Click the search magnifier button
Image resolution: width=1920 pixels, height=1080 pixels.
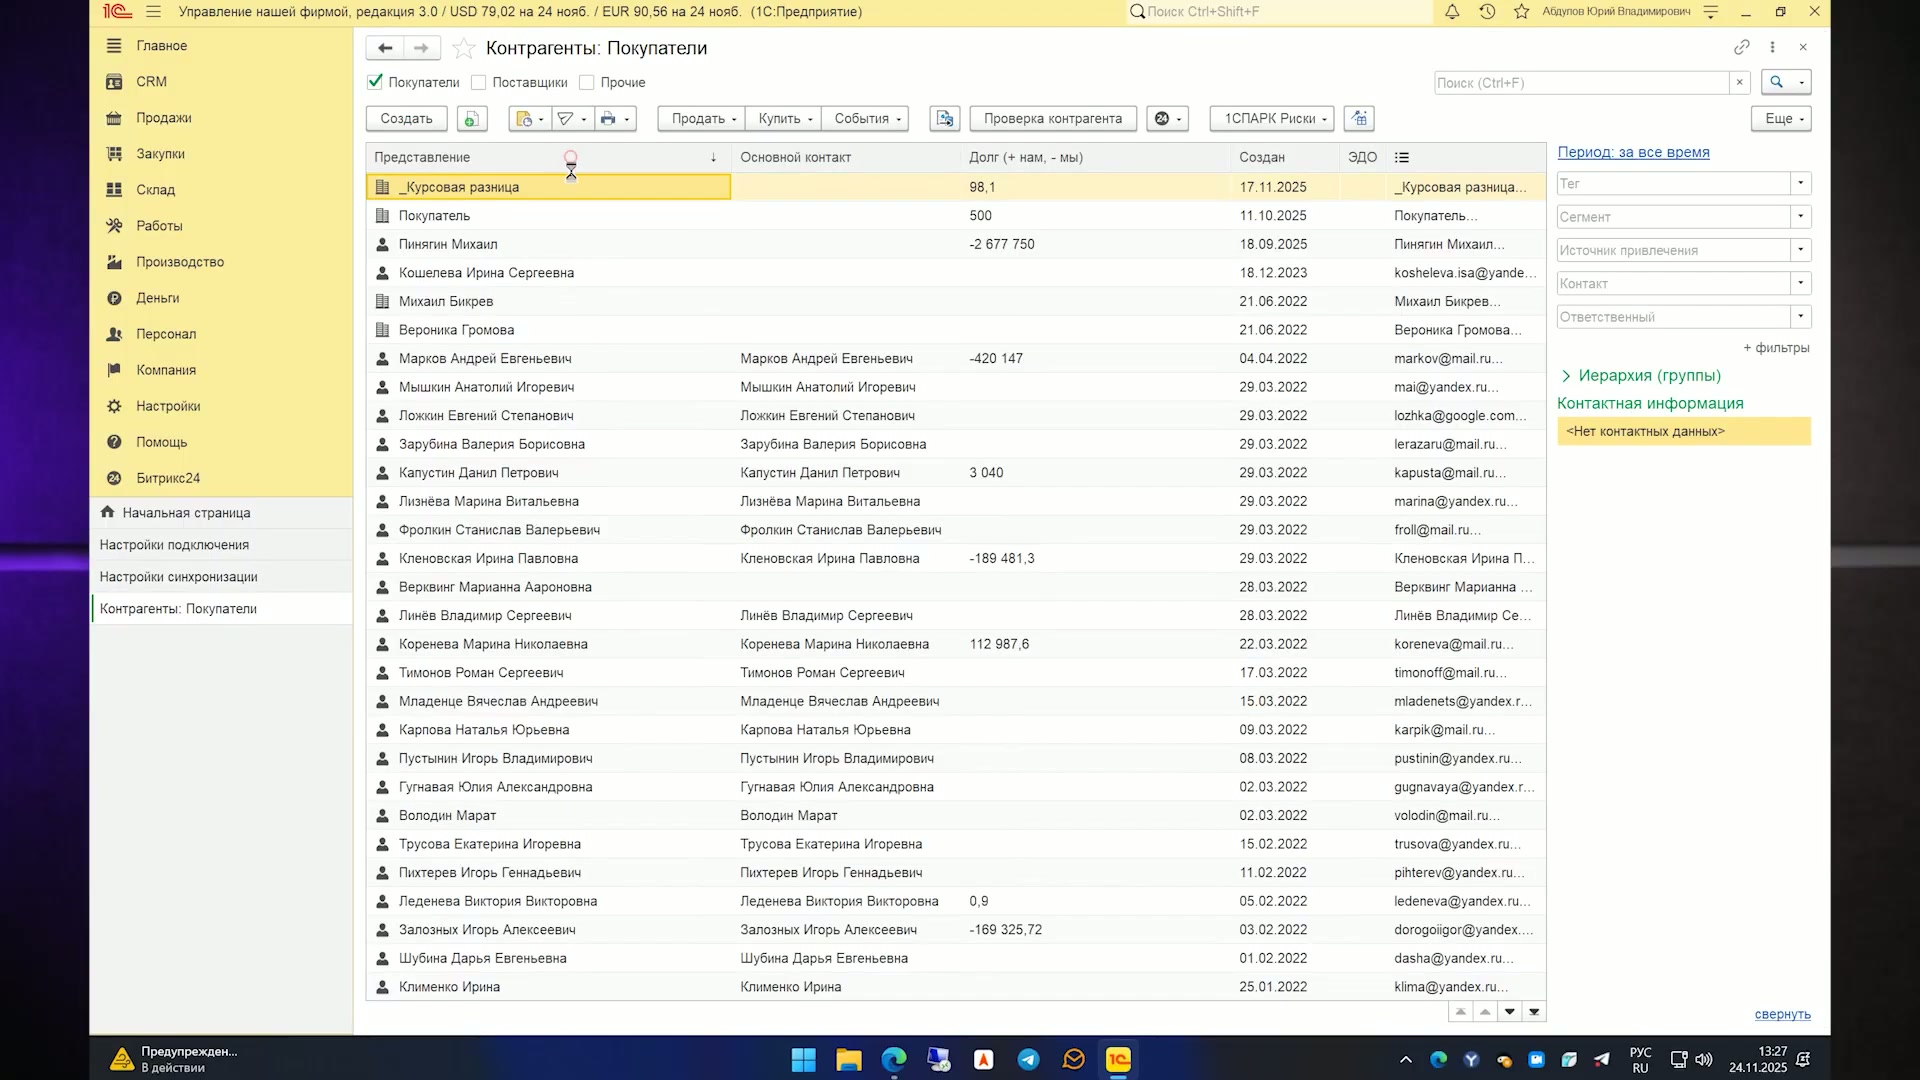pyautogui.click(x=1776, y=83)
